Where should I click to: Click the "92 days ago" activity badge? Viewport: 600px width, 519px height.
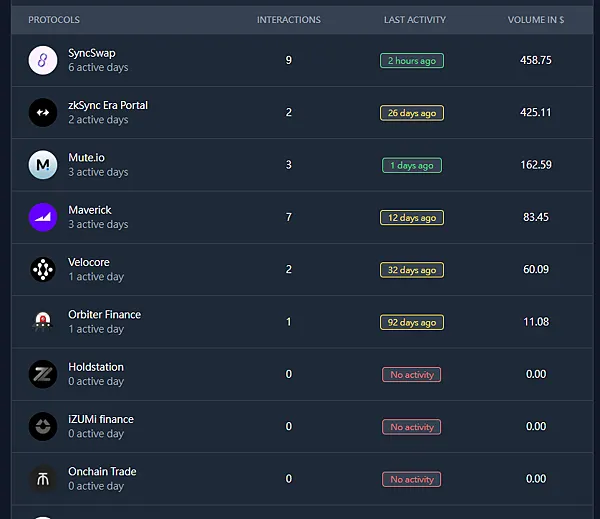412,323
